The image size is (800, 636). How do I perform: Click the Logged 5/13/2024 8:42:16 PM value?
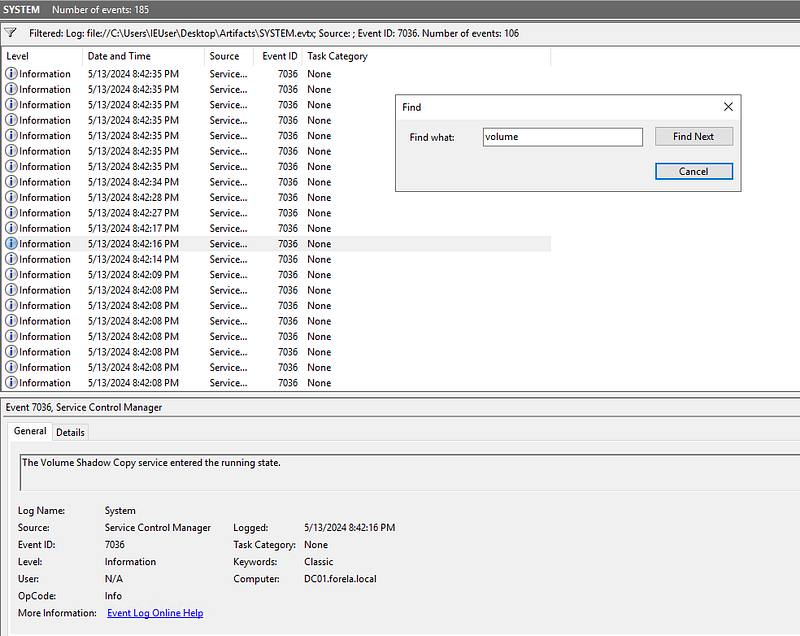click(x=349, y=528)
